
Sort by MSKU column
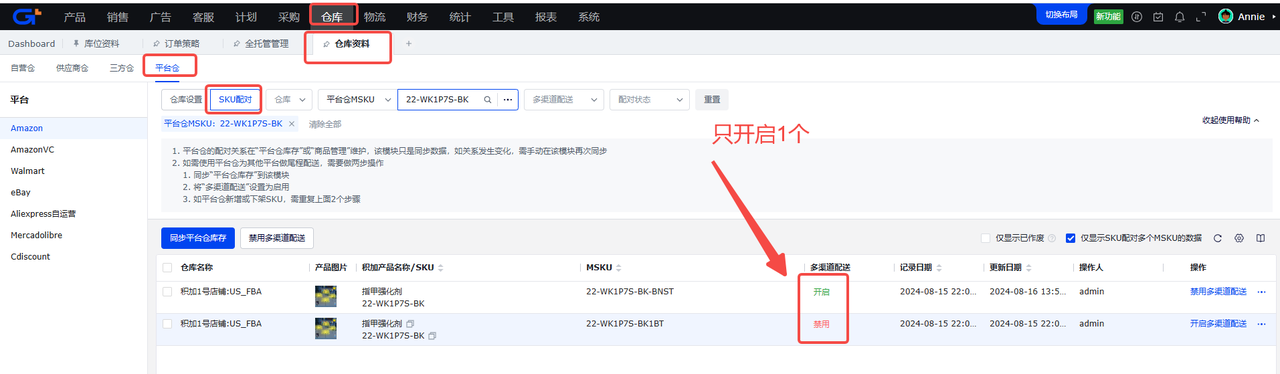point(617,268)
